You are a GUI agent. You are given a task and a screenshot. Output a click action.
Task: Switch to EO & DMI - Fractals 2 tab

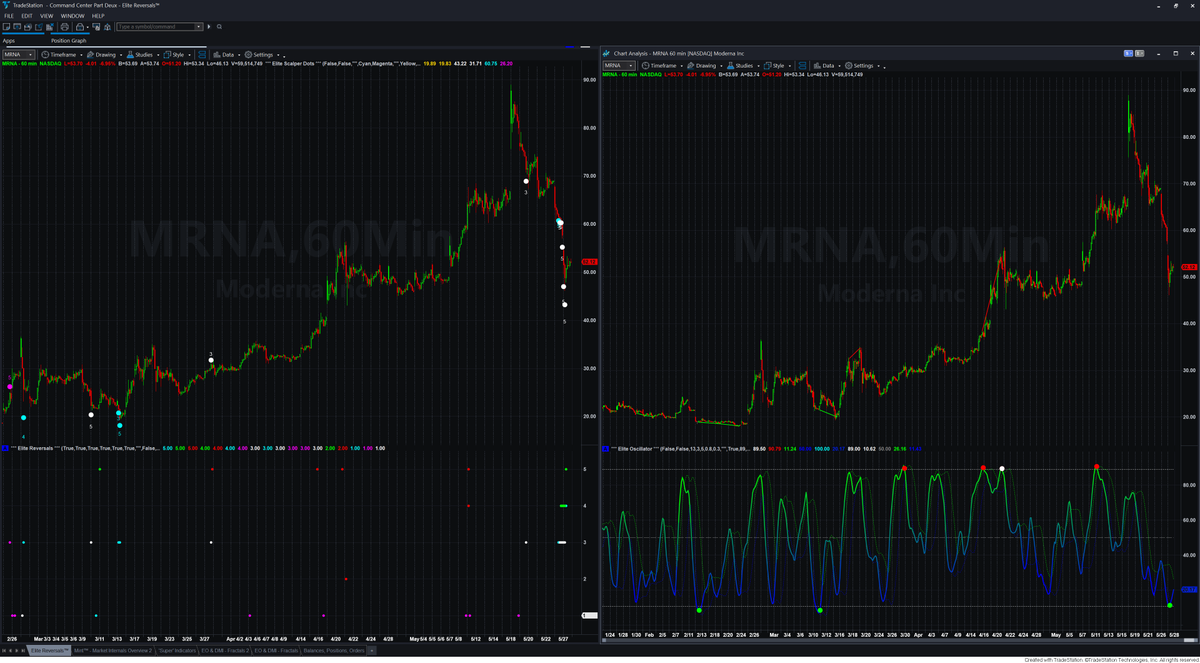[x=225, y=651]
